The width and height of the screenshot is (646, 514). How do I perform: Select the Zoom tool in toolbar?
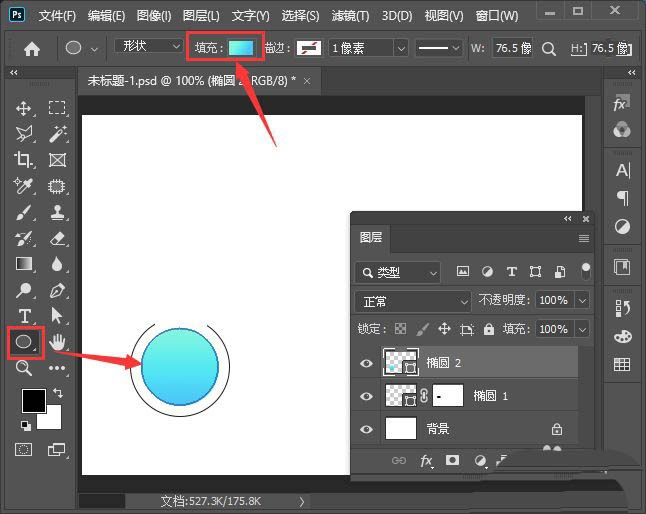(x=24, y=369)
